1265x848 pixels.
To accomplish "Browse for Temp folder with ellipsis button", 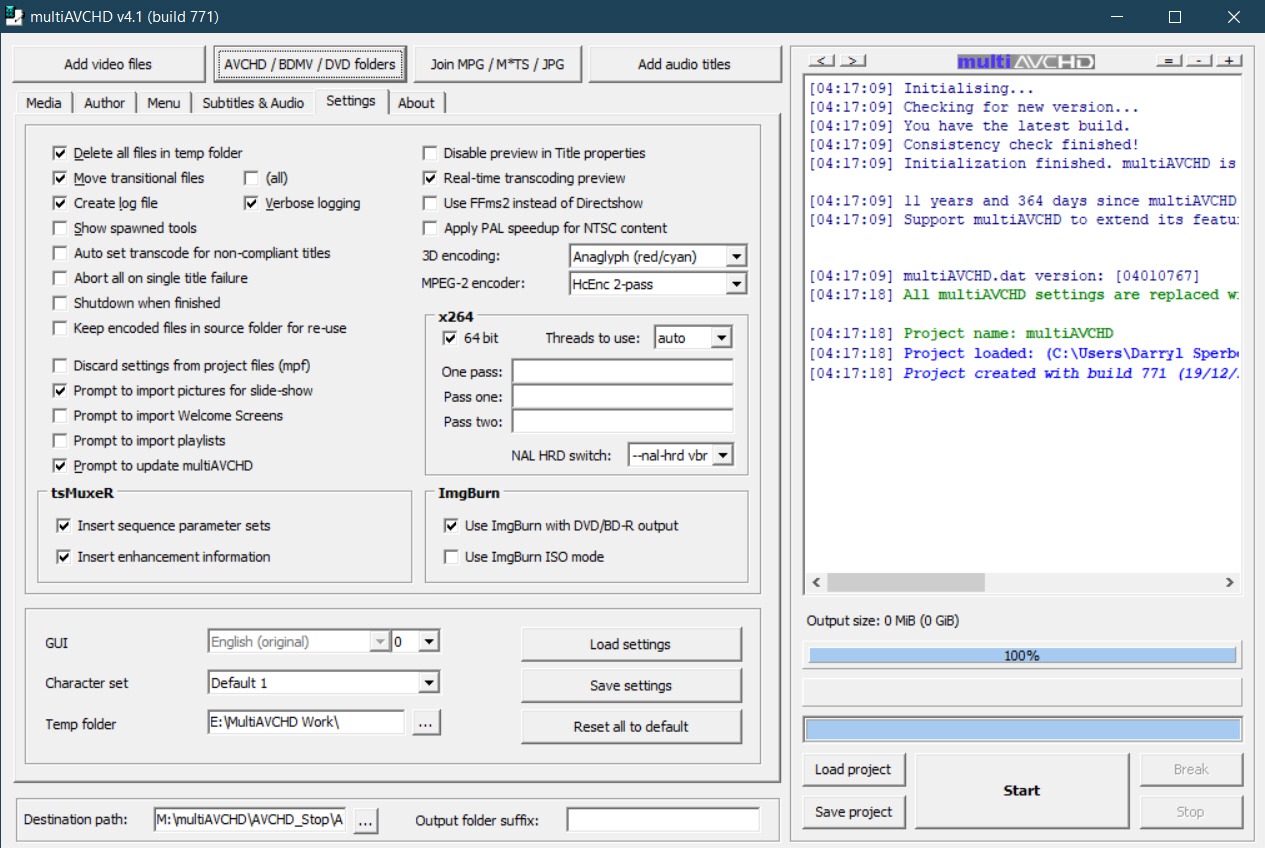I will [x=426, y=723].
